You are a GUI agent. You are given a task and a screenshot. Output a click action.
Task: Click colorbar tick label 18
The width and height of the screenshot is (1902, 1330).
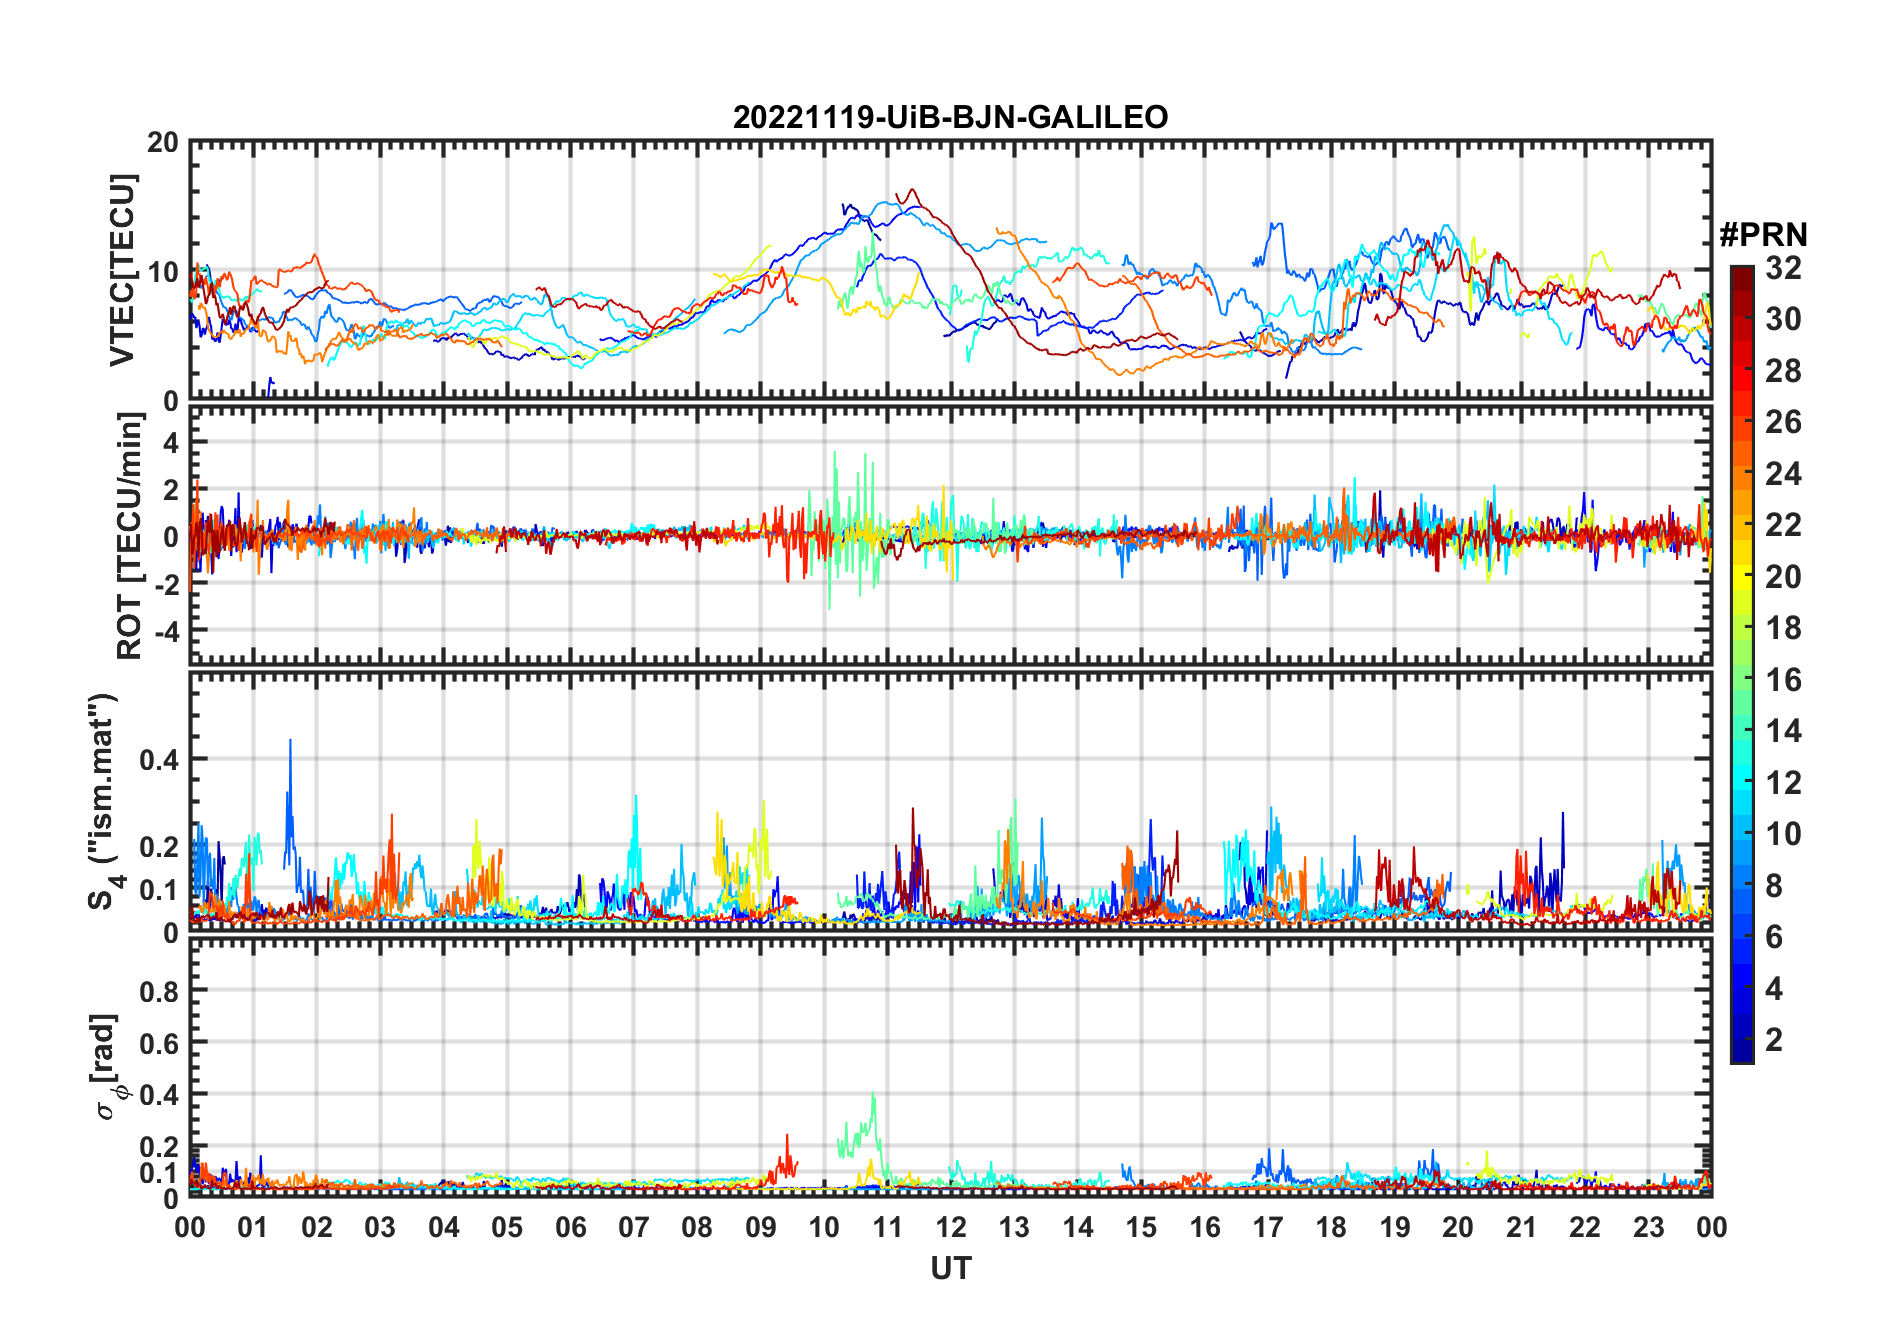coord(1783,628)
